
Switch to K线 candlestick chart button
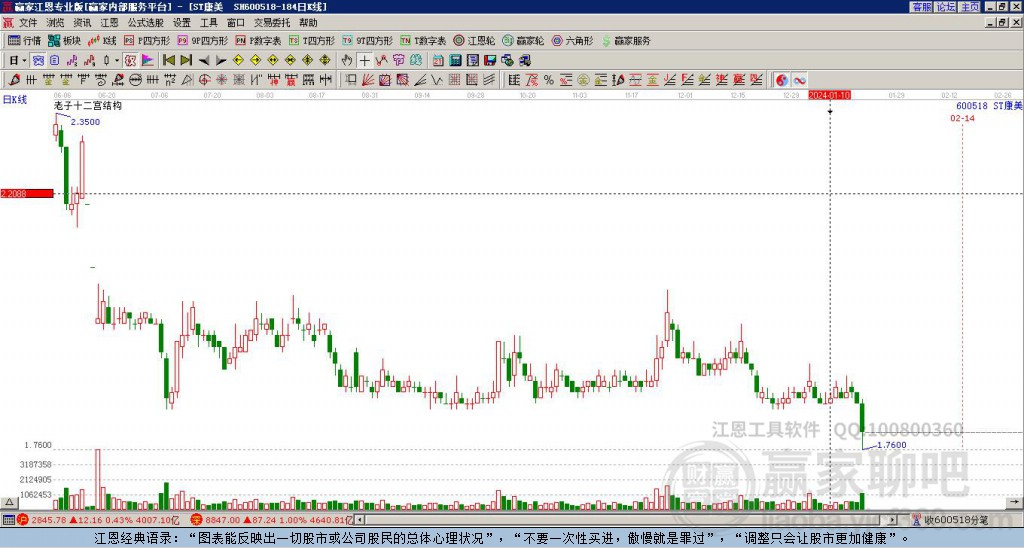102,40
